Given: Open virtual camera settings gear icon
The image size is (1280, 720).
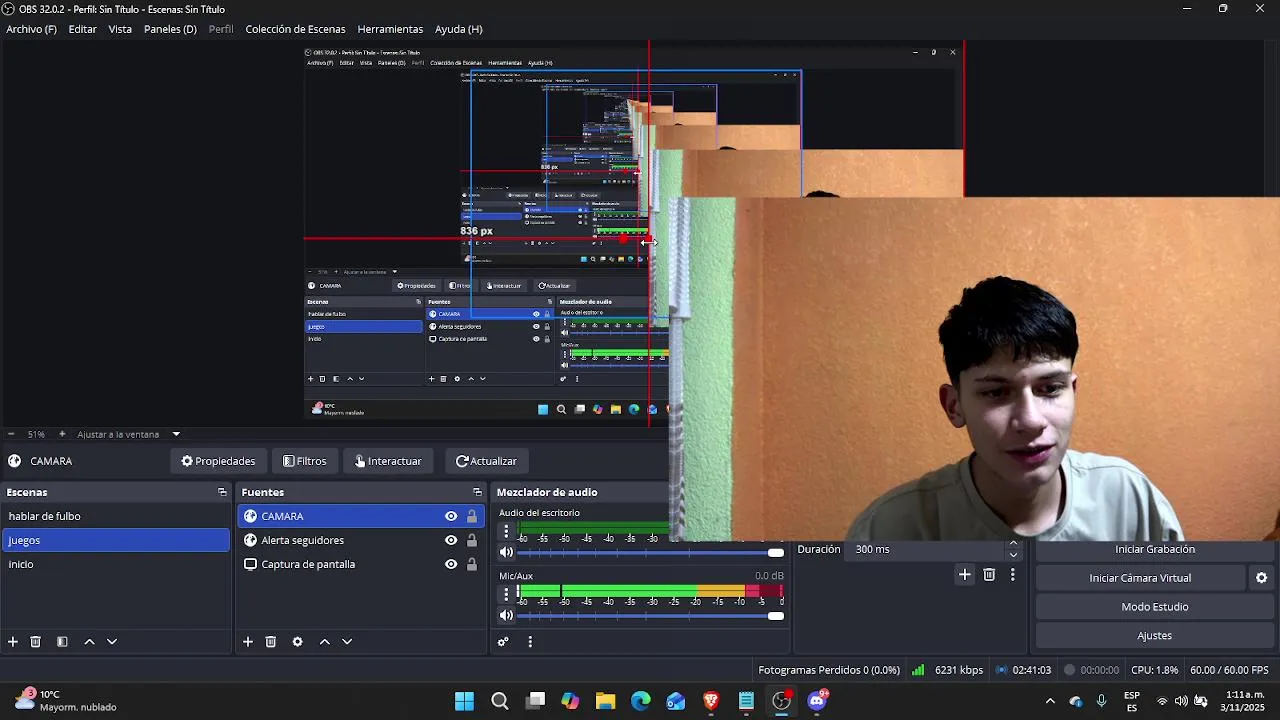Looking at the screenshot, I should tap(1261, 578).
